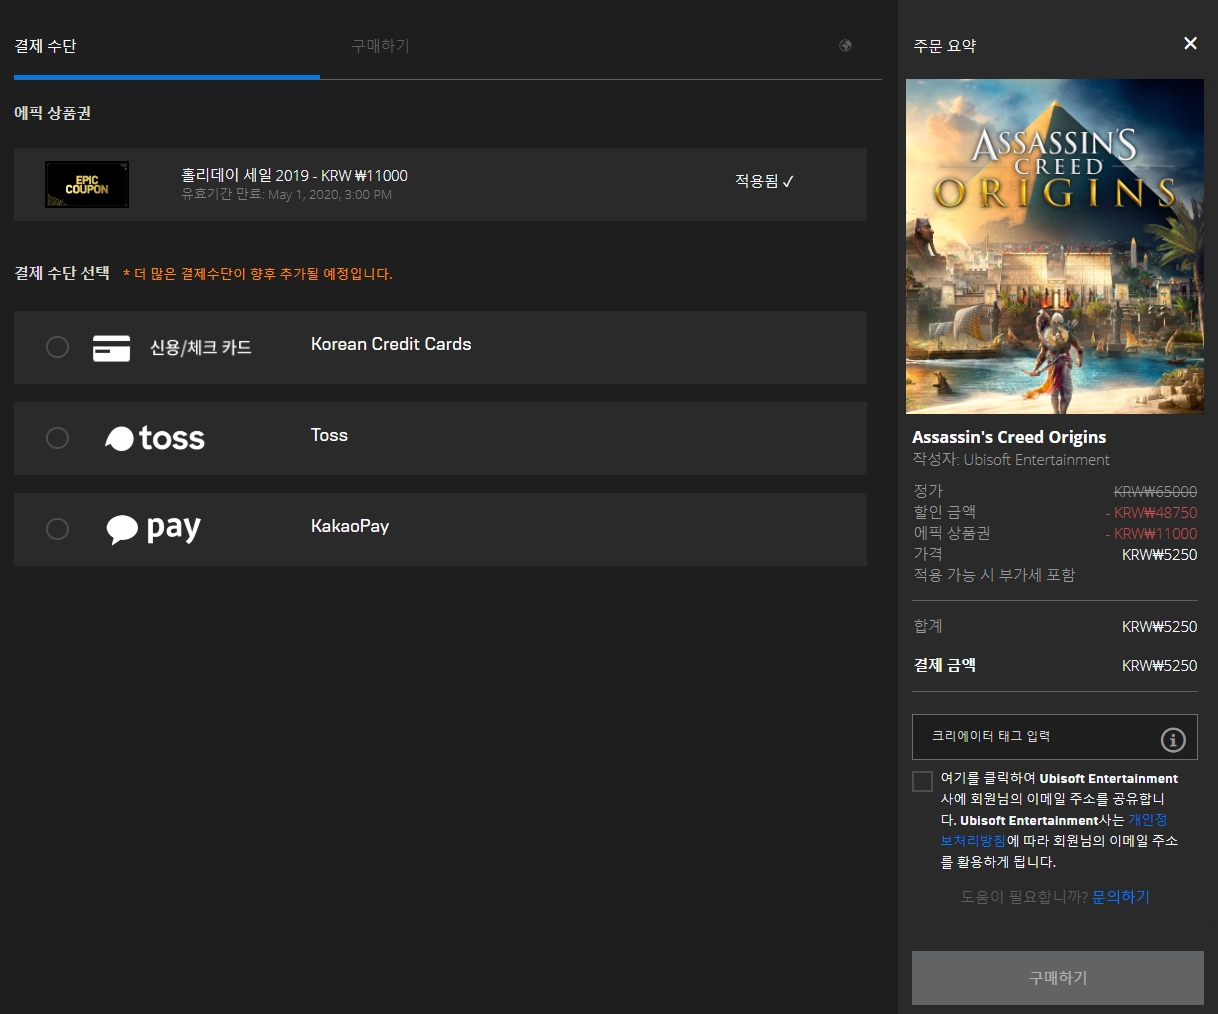Click the Epic Coupon image
The height and width of the screenshot is (1014, 1218).
pos(87,185)
